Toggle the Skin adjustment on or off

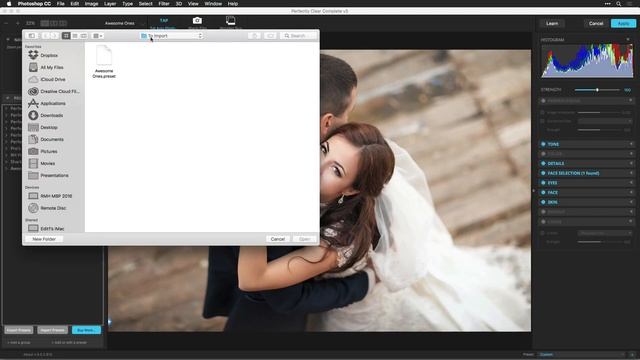[543, 202]
